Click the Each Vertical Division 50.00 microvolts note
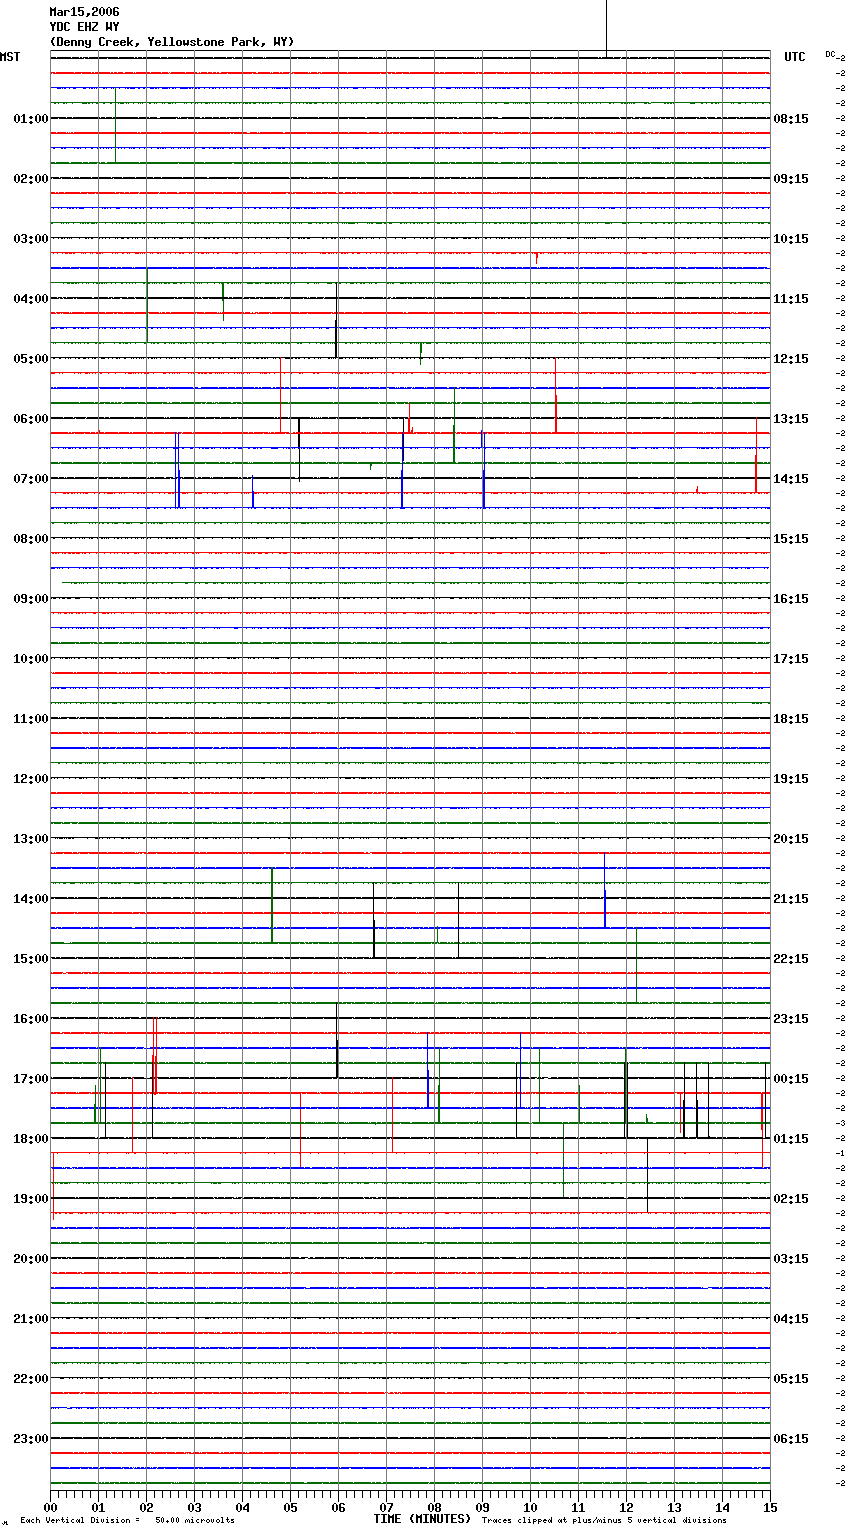 tap(127, 1520)
